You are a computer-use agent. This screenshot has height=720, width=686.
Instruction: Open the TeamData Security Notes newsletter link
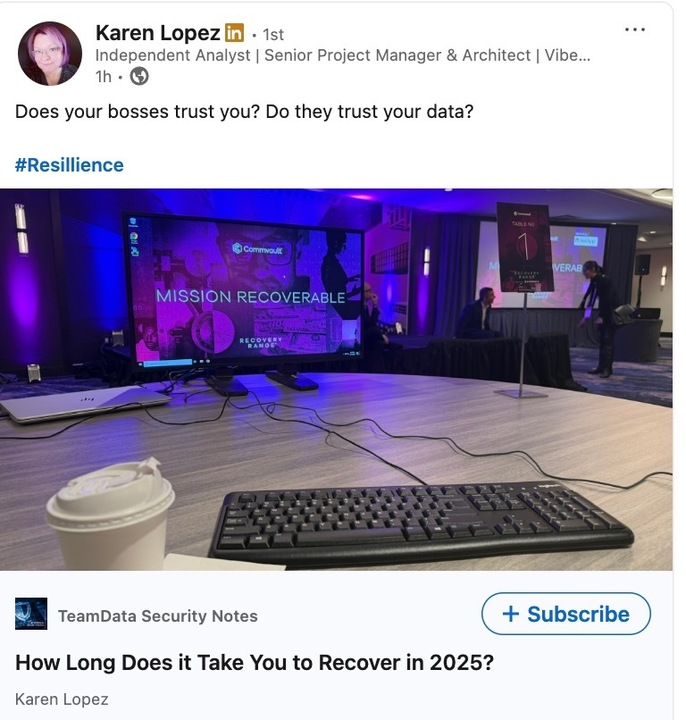tap(157, 616)
